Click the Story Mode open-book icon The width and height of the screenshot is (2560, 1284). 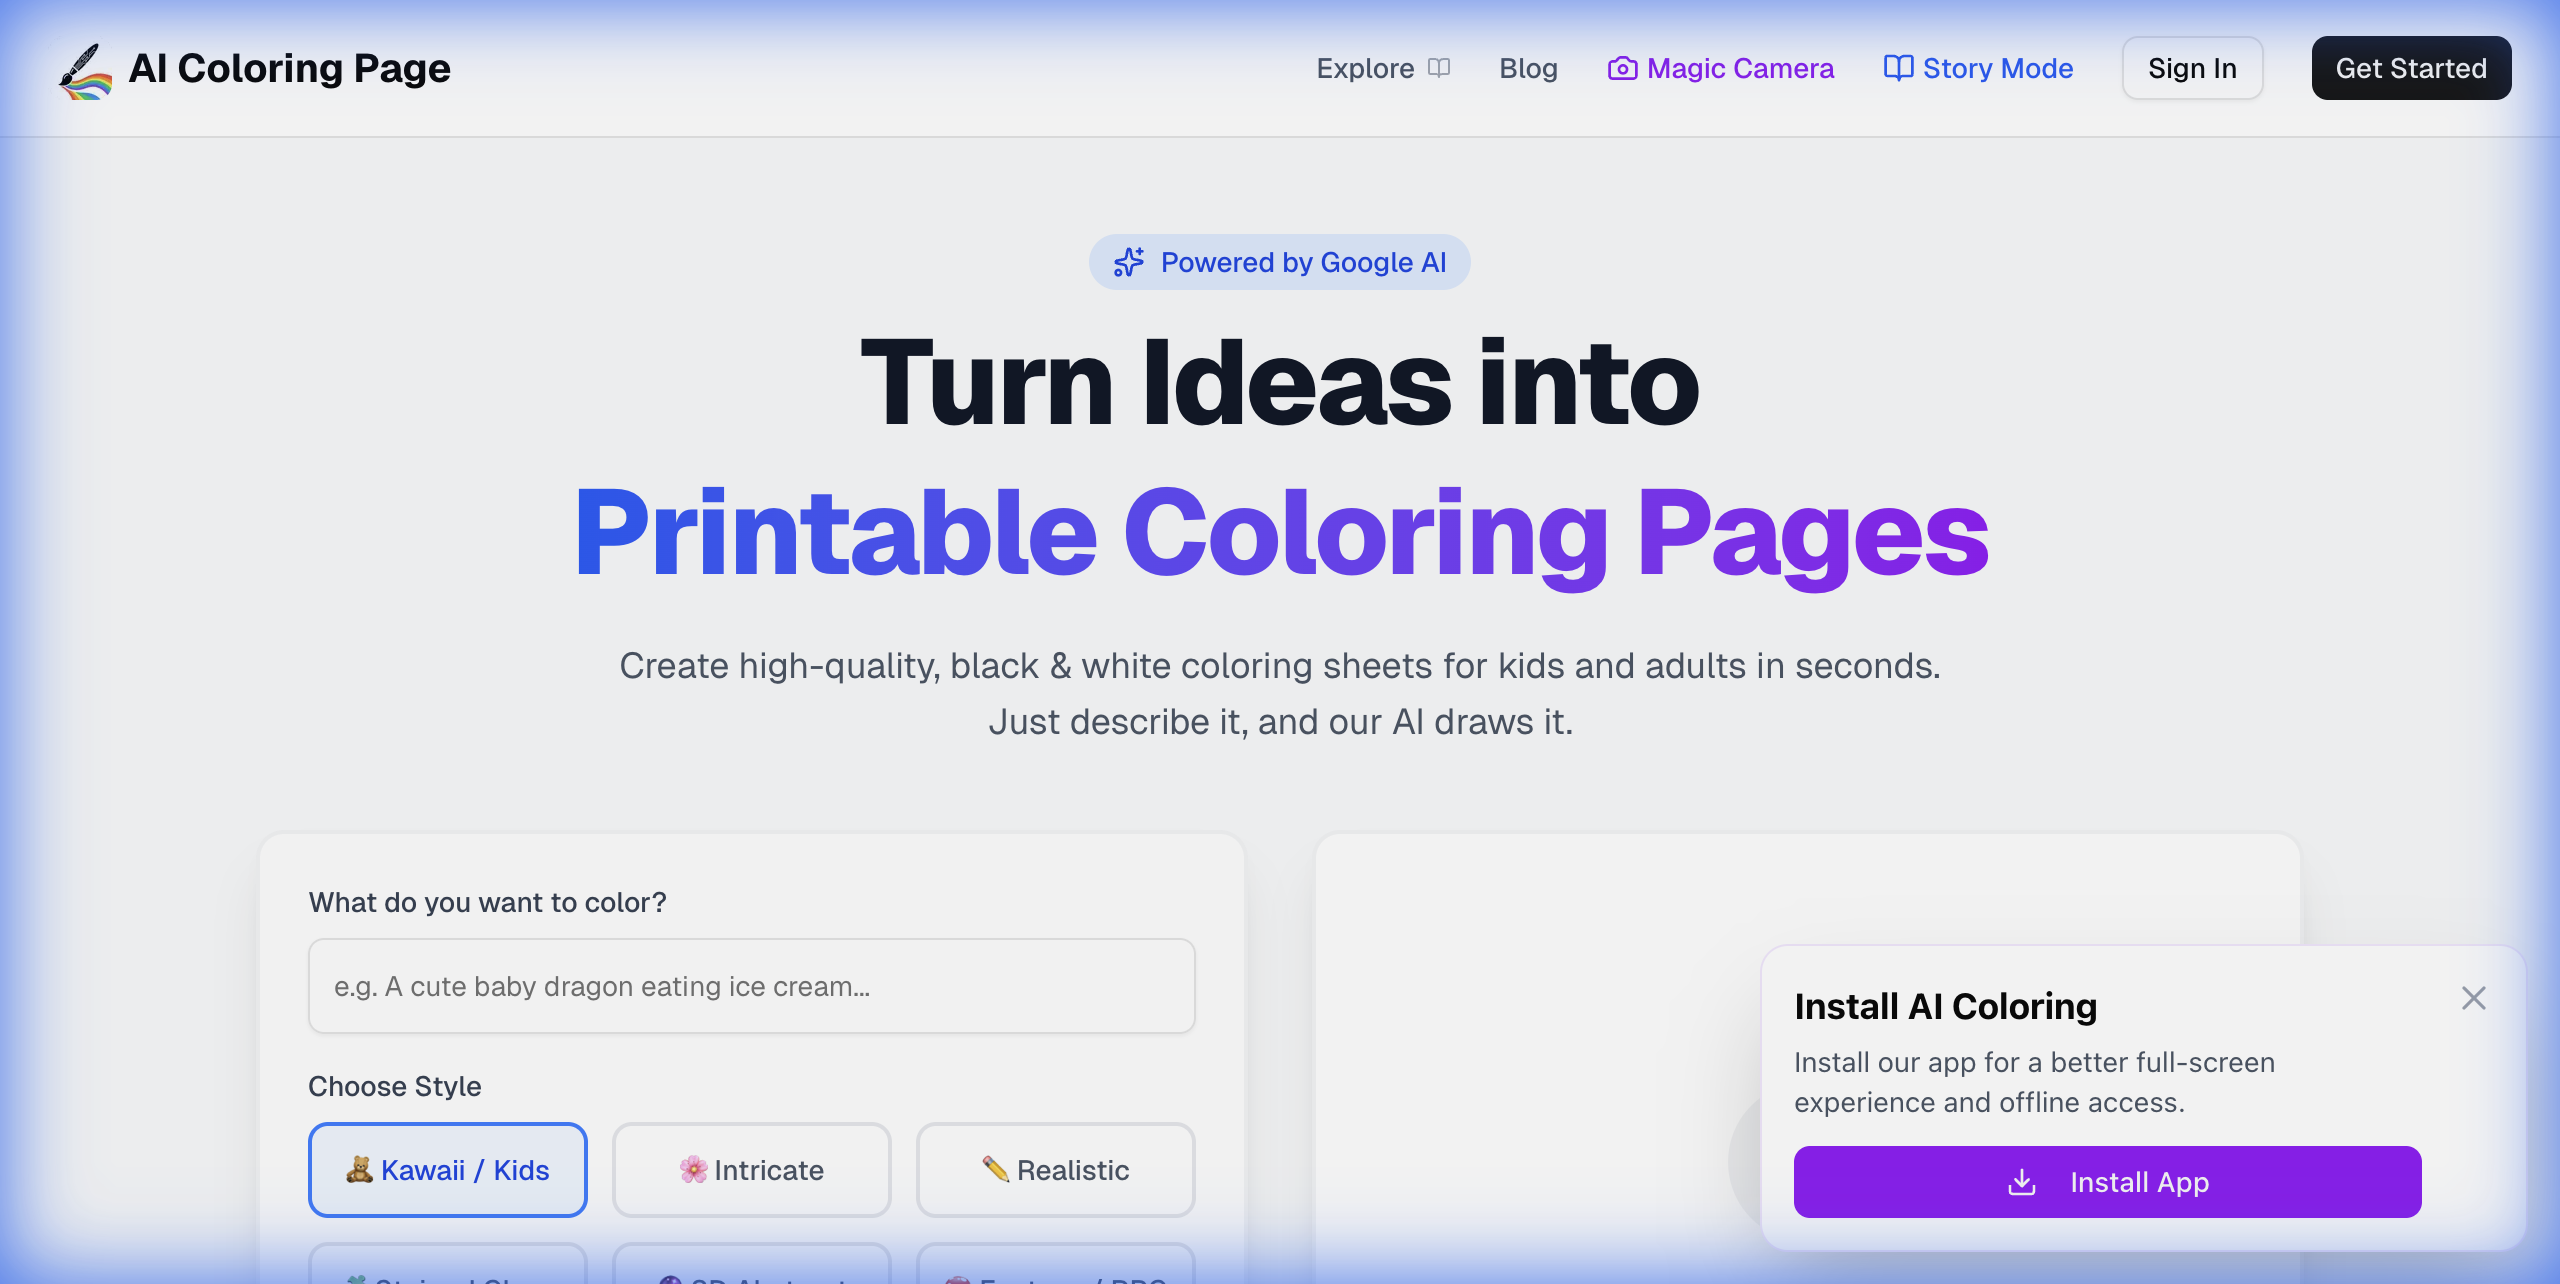pos(1897,68)
